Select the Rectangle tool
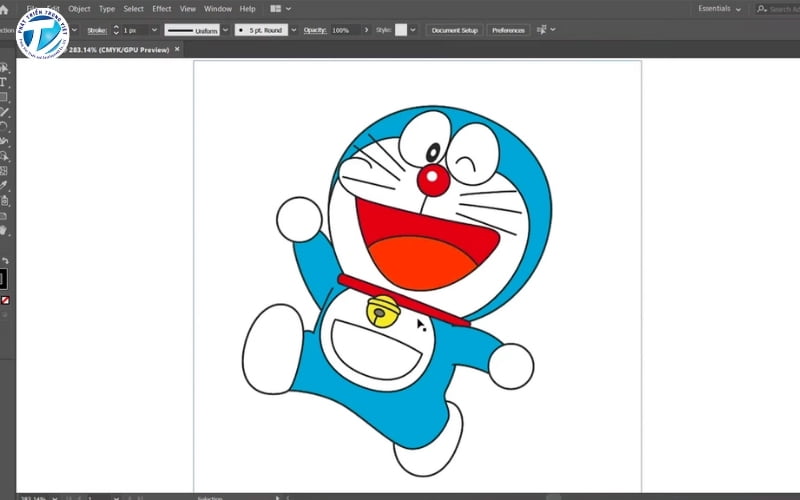Screen dimensions: 800x500 point(4,97)
